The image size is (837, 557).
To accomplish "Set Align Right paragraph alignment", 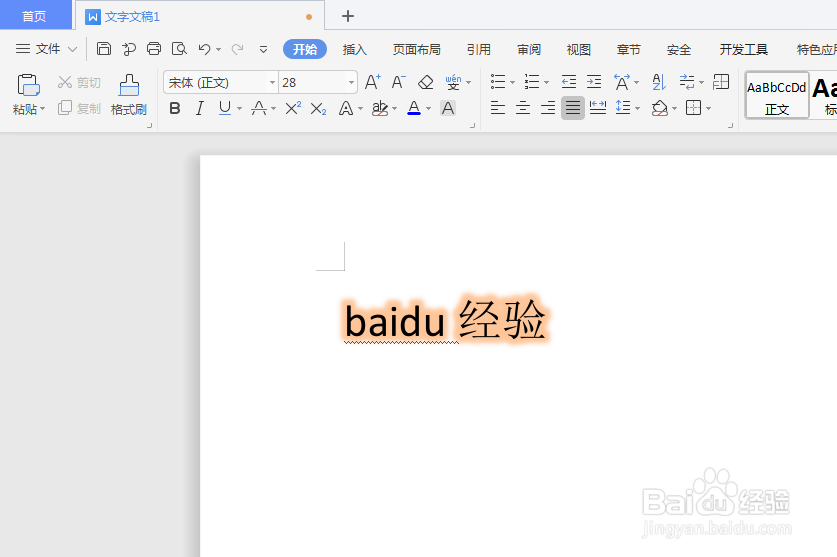I will pyautogui.click(x=548, y=108).
